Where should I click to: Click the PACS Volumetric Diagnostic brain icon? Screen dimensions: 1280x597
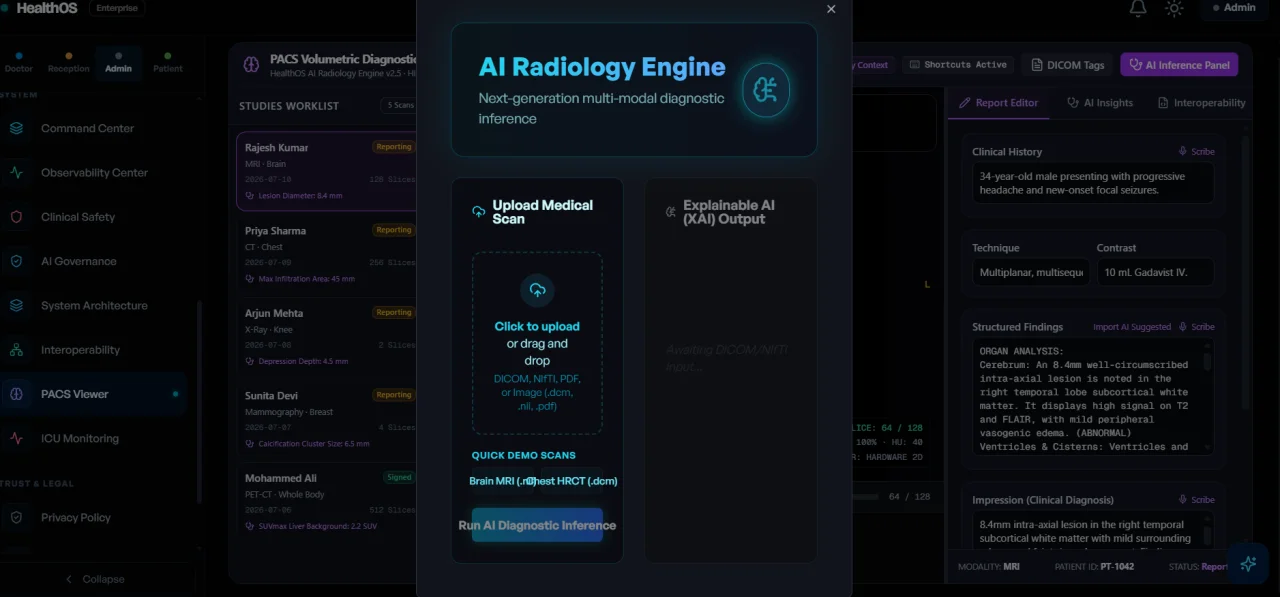point(252,65)
